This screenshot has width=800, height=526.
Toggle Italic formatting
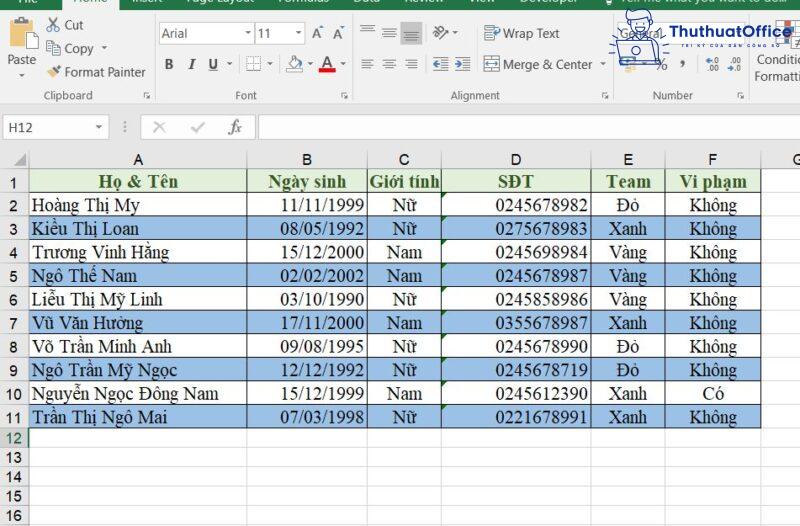tap(191, 64)
